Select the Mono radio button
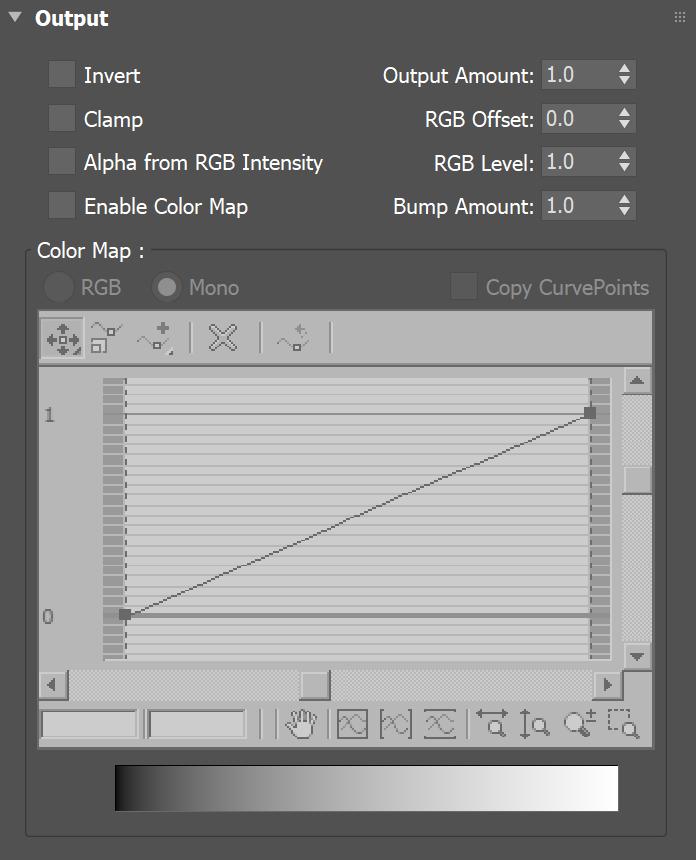The height and width of the screenshot is (860, 696). (166, 288)
